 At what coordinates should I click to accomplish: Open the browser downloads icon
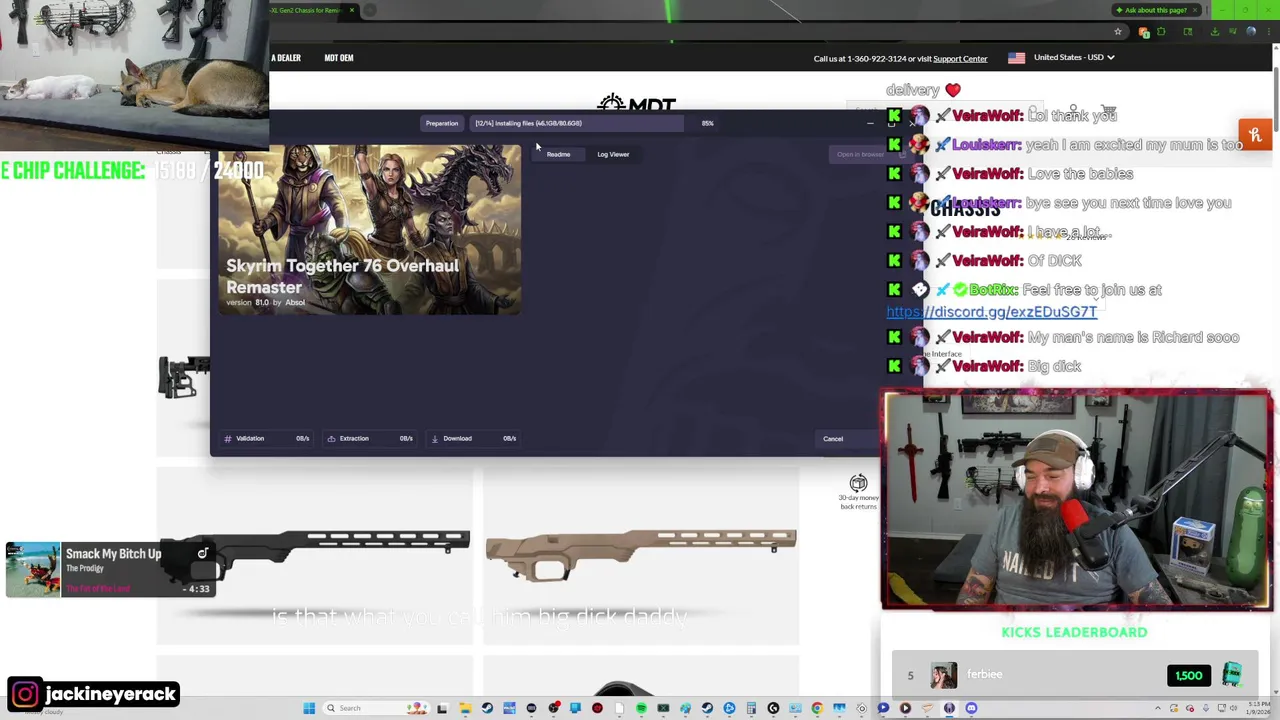pyautogui.click(x=1215, y=31)
